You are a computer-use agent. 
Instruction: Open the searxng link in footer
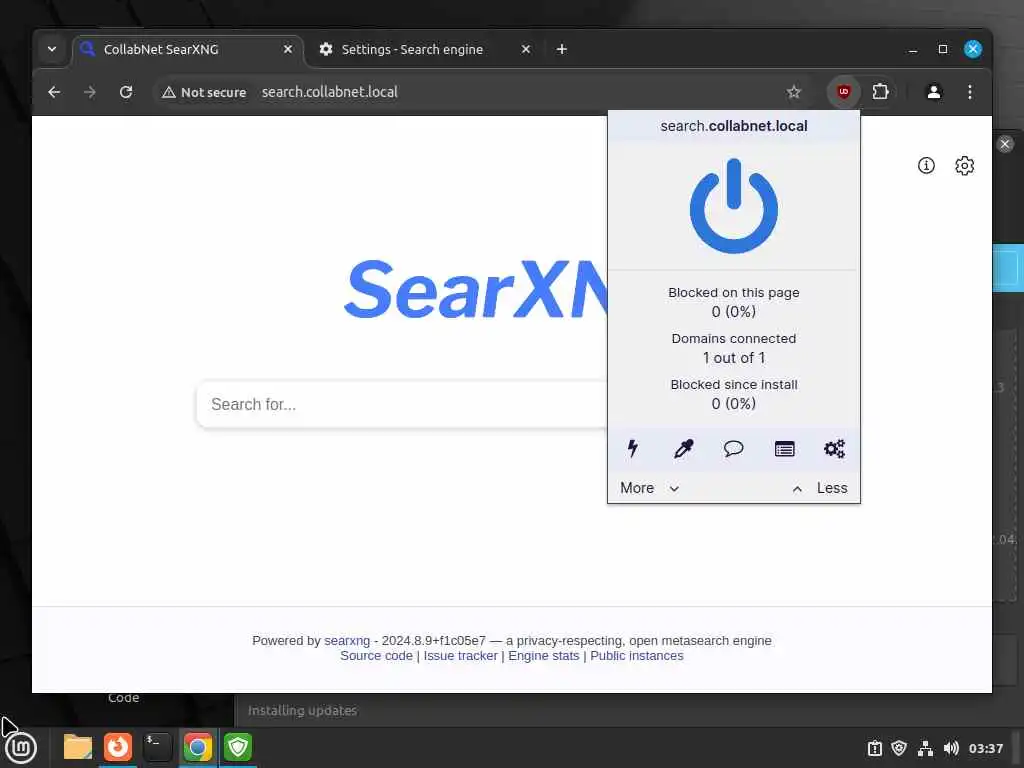tap(347, 641)
